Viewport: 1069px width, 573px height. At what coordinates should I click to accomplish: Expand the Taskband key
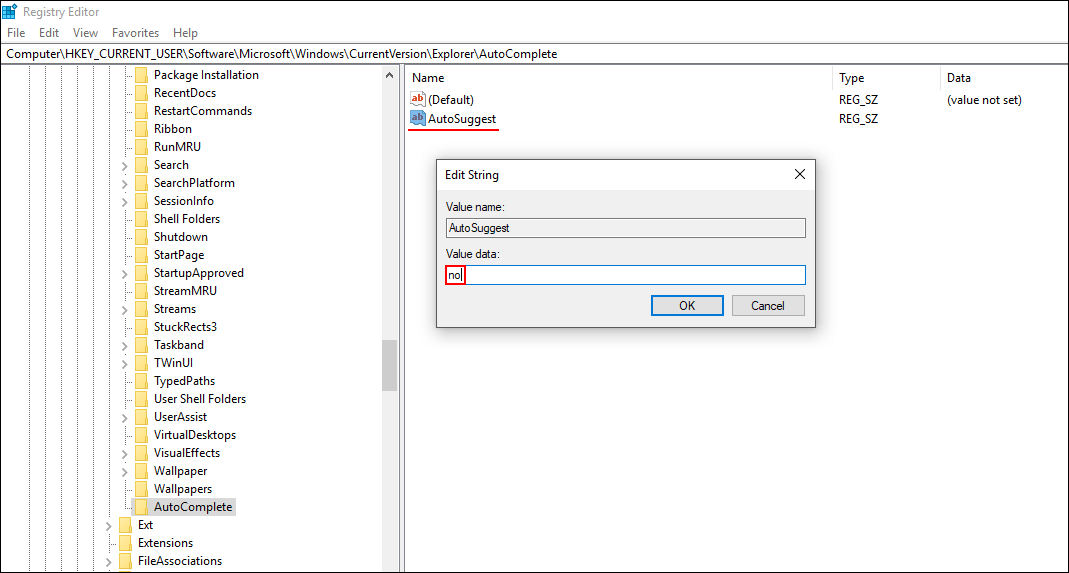click(124, 345)
